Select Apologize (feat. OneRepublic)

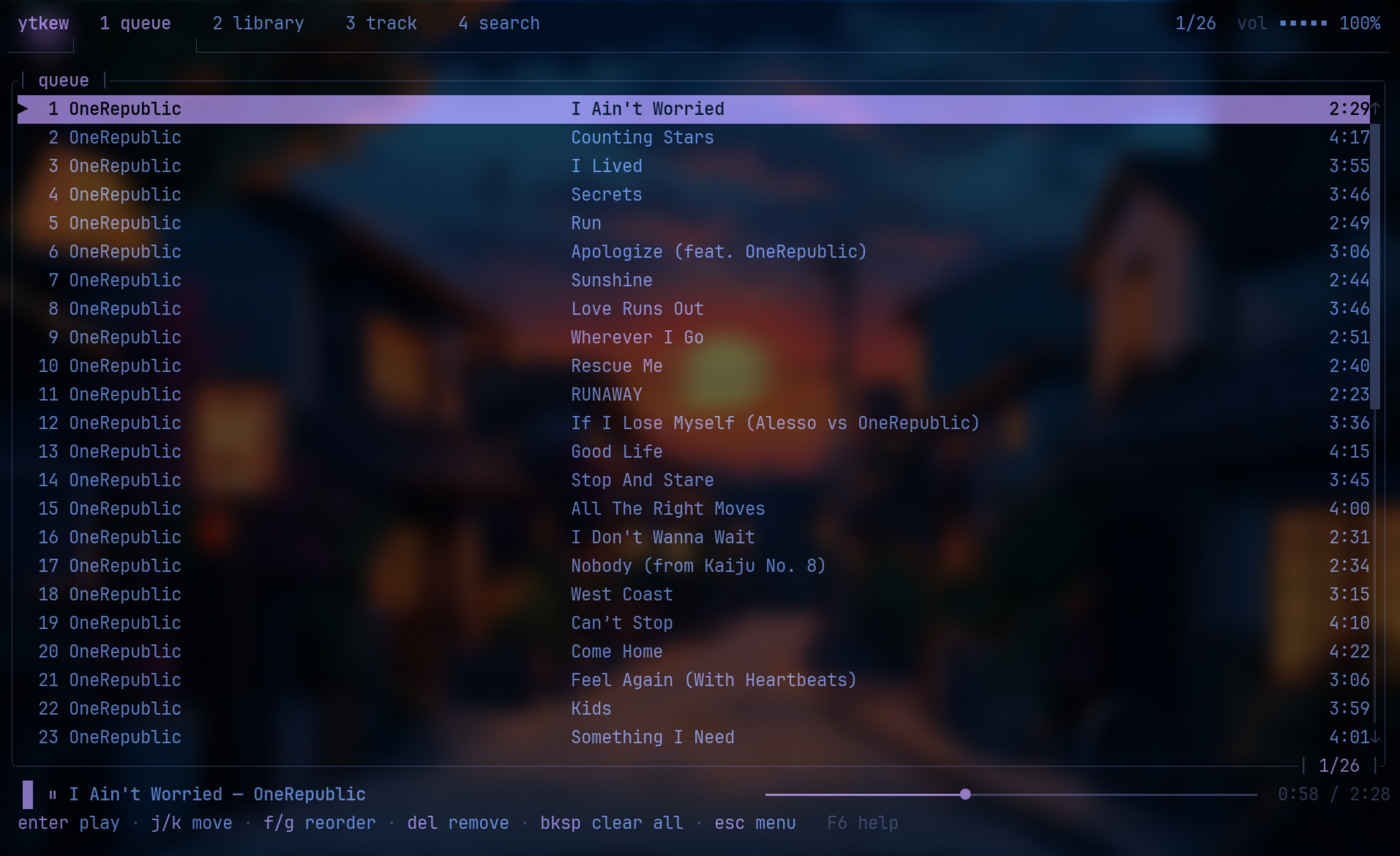693,251
